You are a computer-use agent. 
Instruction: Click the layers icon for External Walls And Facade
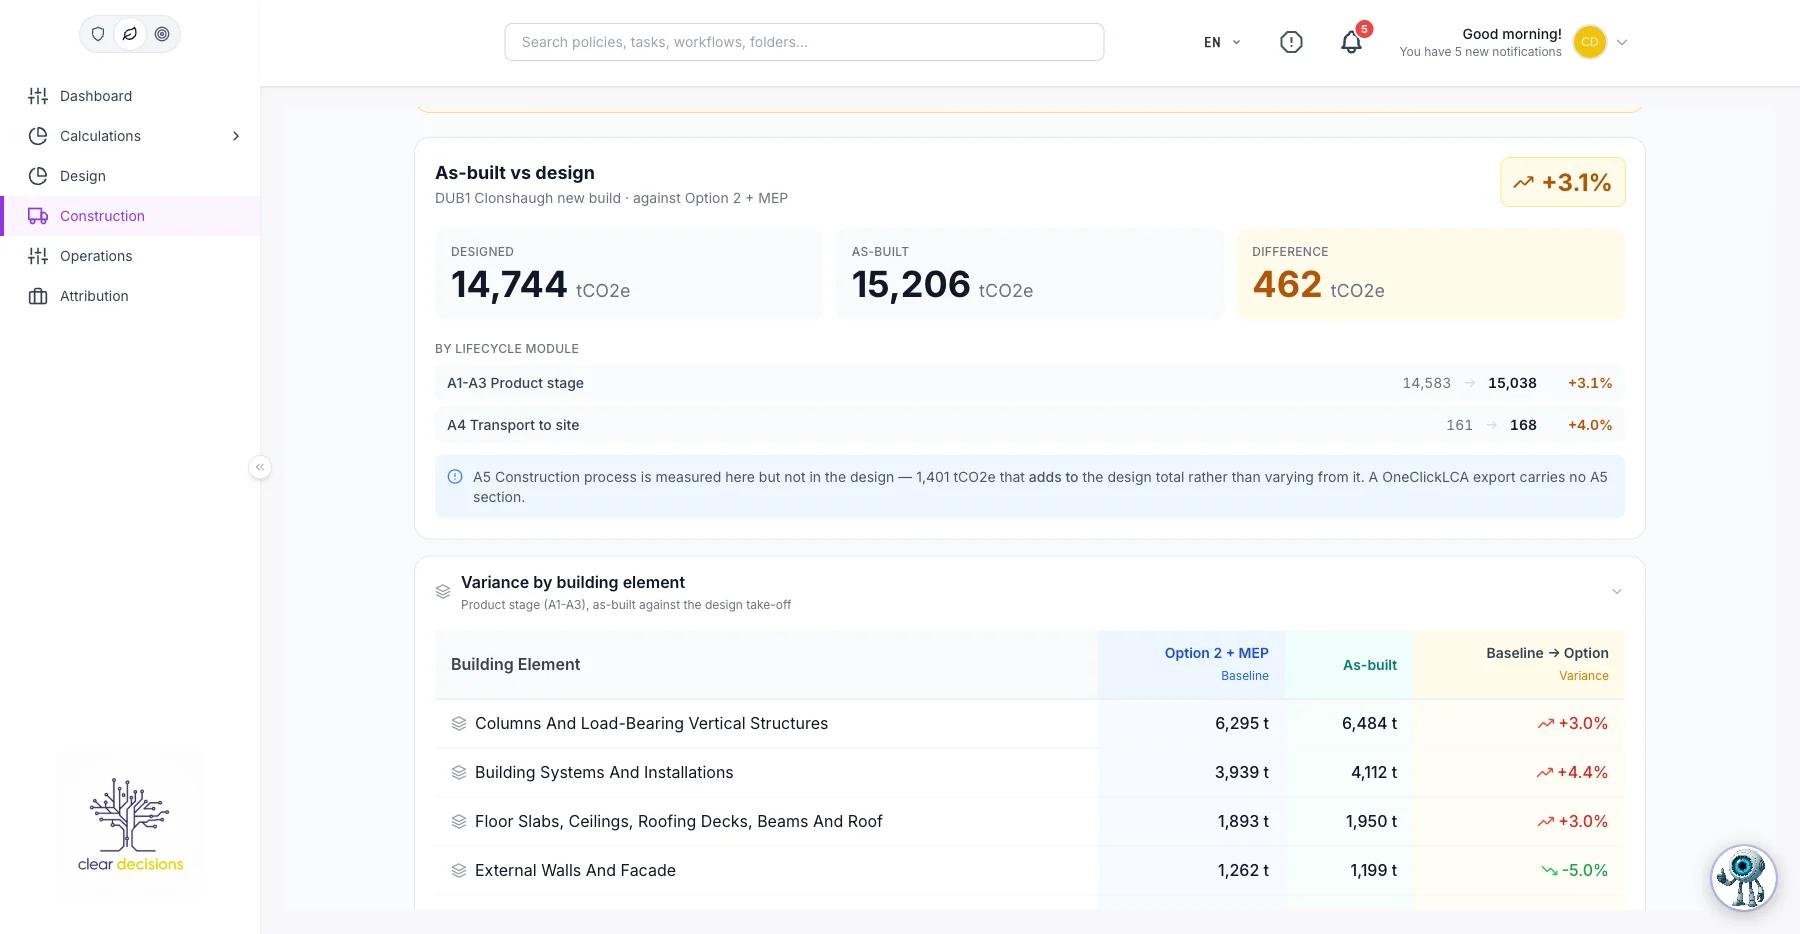tap(459, 870)
